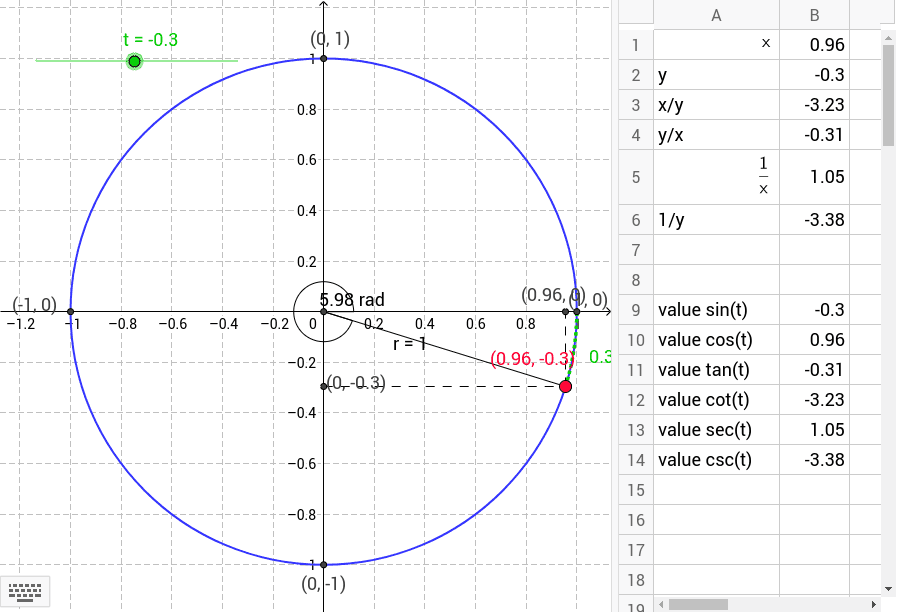Click the point at (0, -1) at bottom
This screenshot has width=898, height=614.
(324, 565)
